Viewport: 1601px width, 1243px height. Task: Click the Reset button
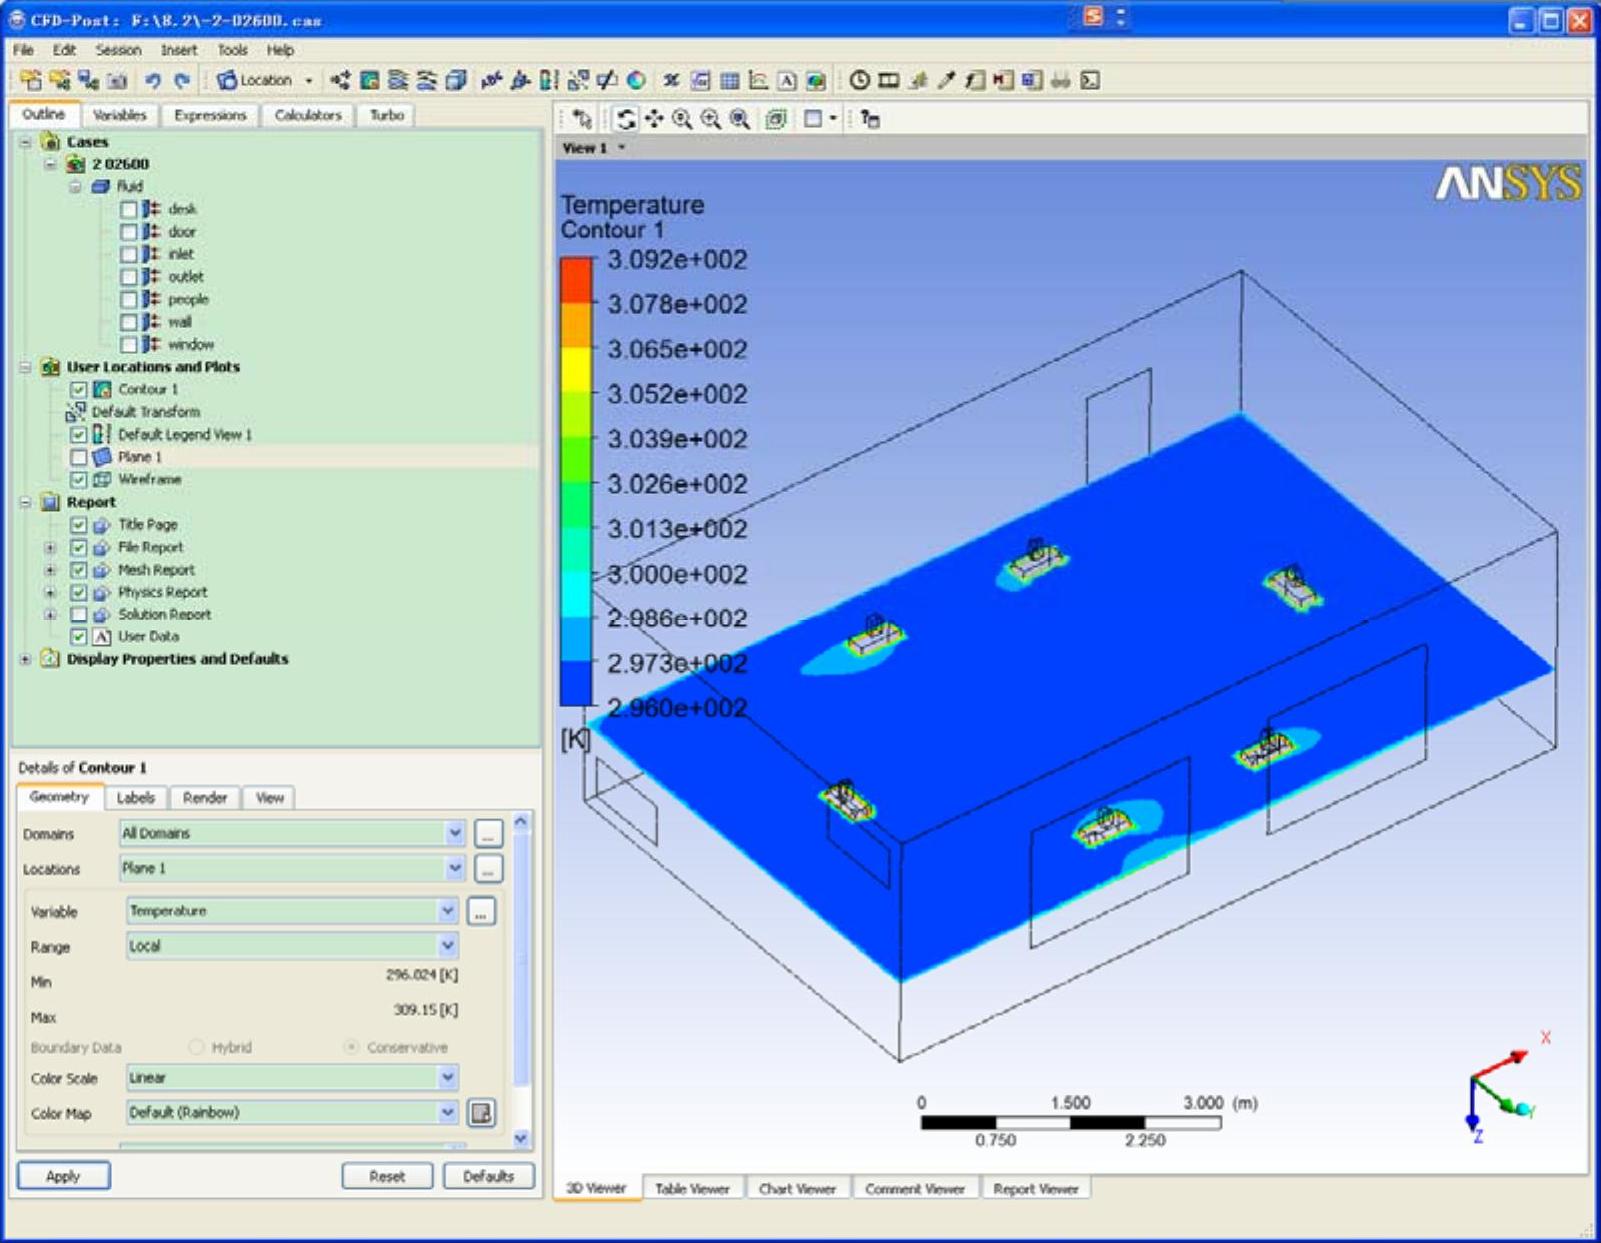[x=387, y=1176]
